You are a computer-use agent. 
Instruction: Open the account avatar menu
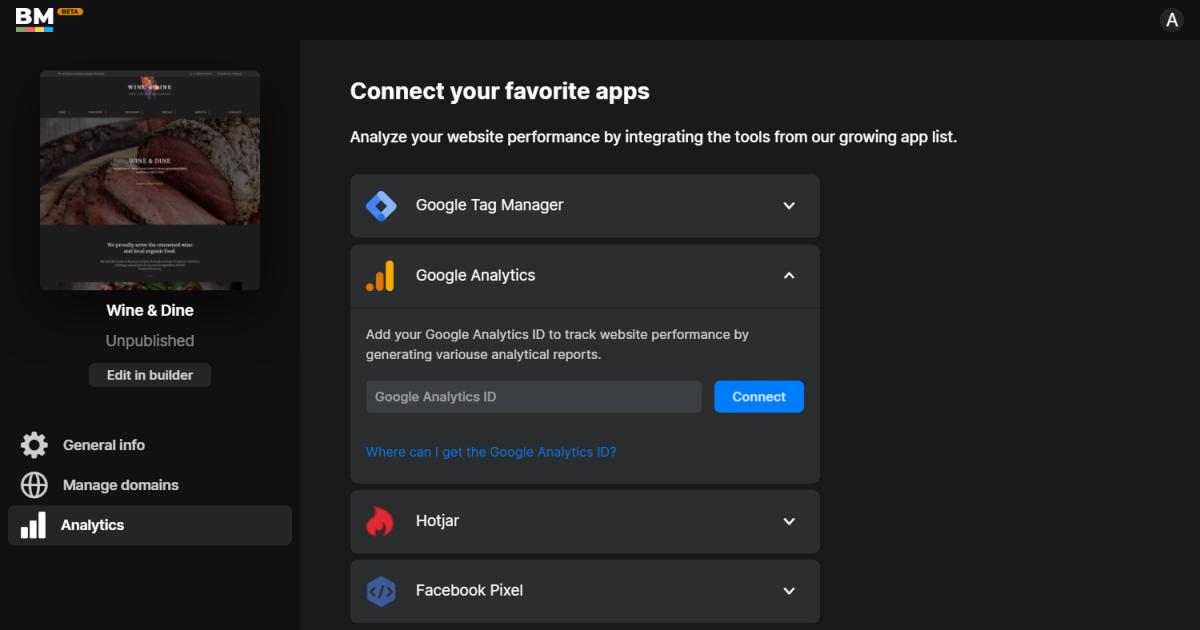[1171, 19]
